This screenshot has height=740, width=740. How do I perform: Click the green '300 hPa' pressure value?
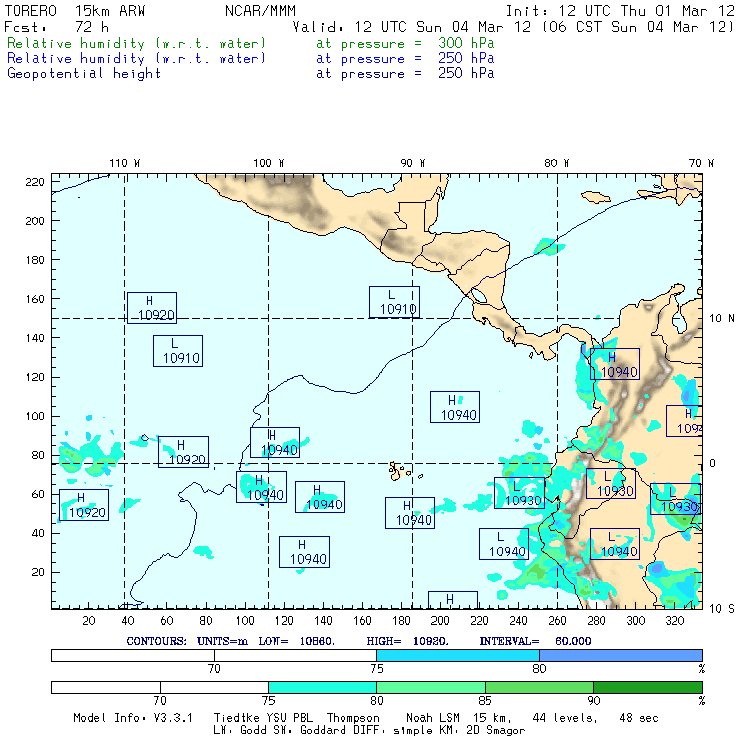tap(466, 43)
